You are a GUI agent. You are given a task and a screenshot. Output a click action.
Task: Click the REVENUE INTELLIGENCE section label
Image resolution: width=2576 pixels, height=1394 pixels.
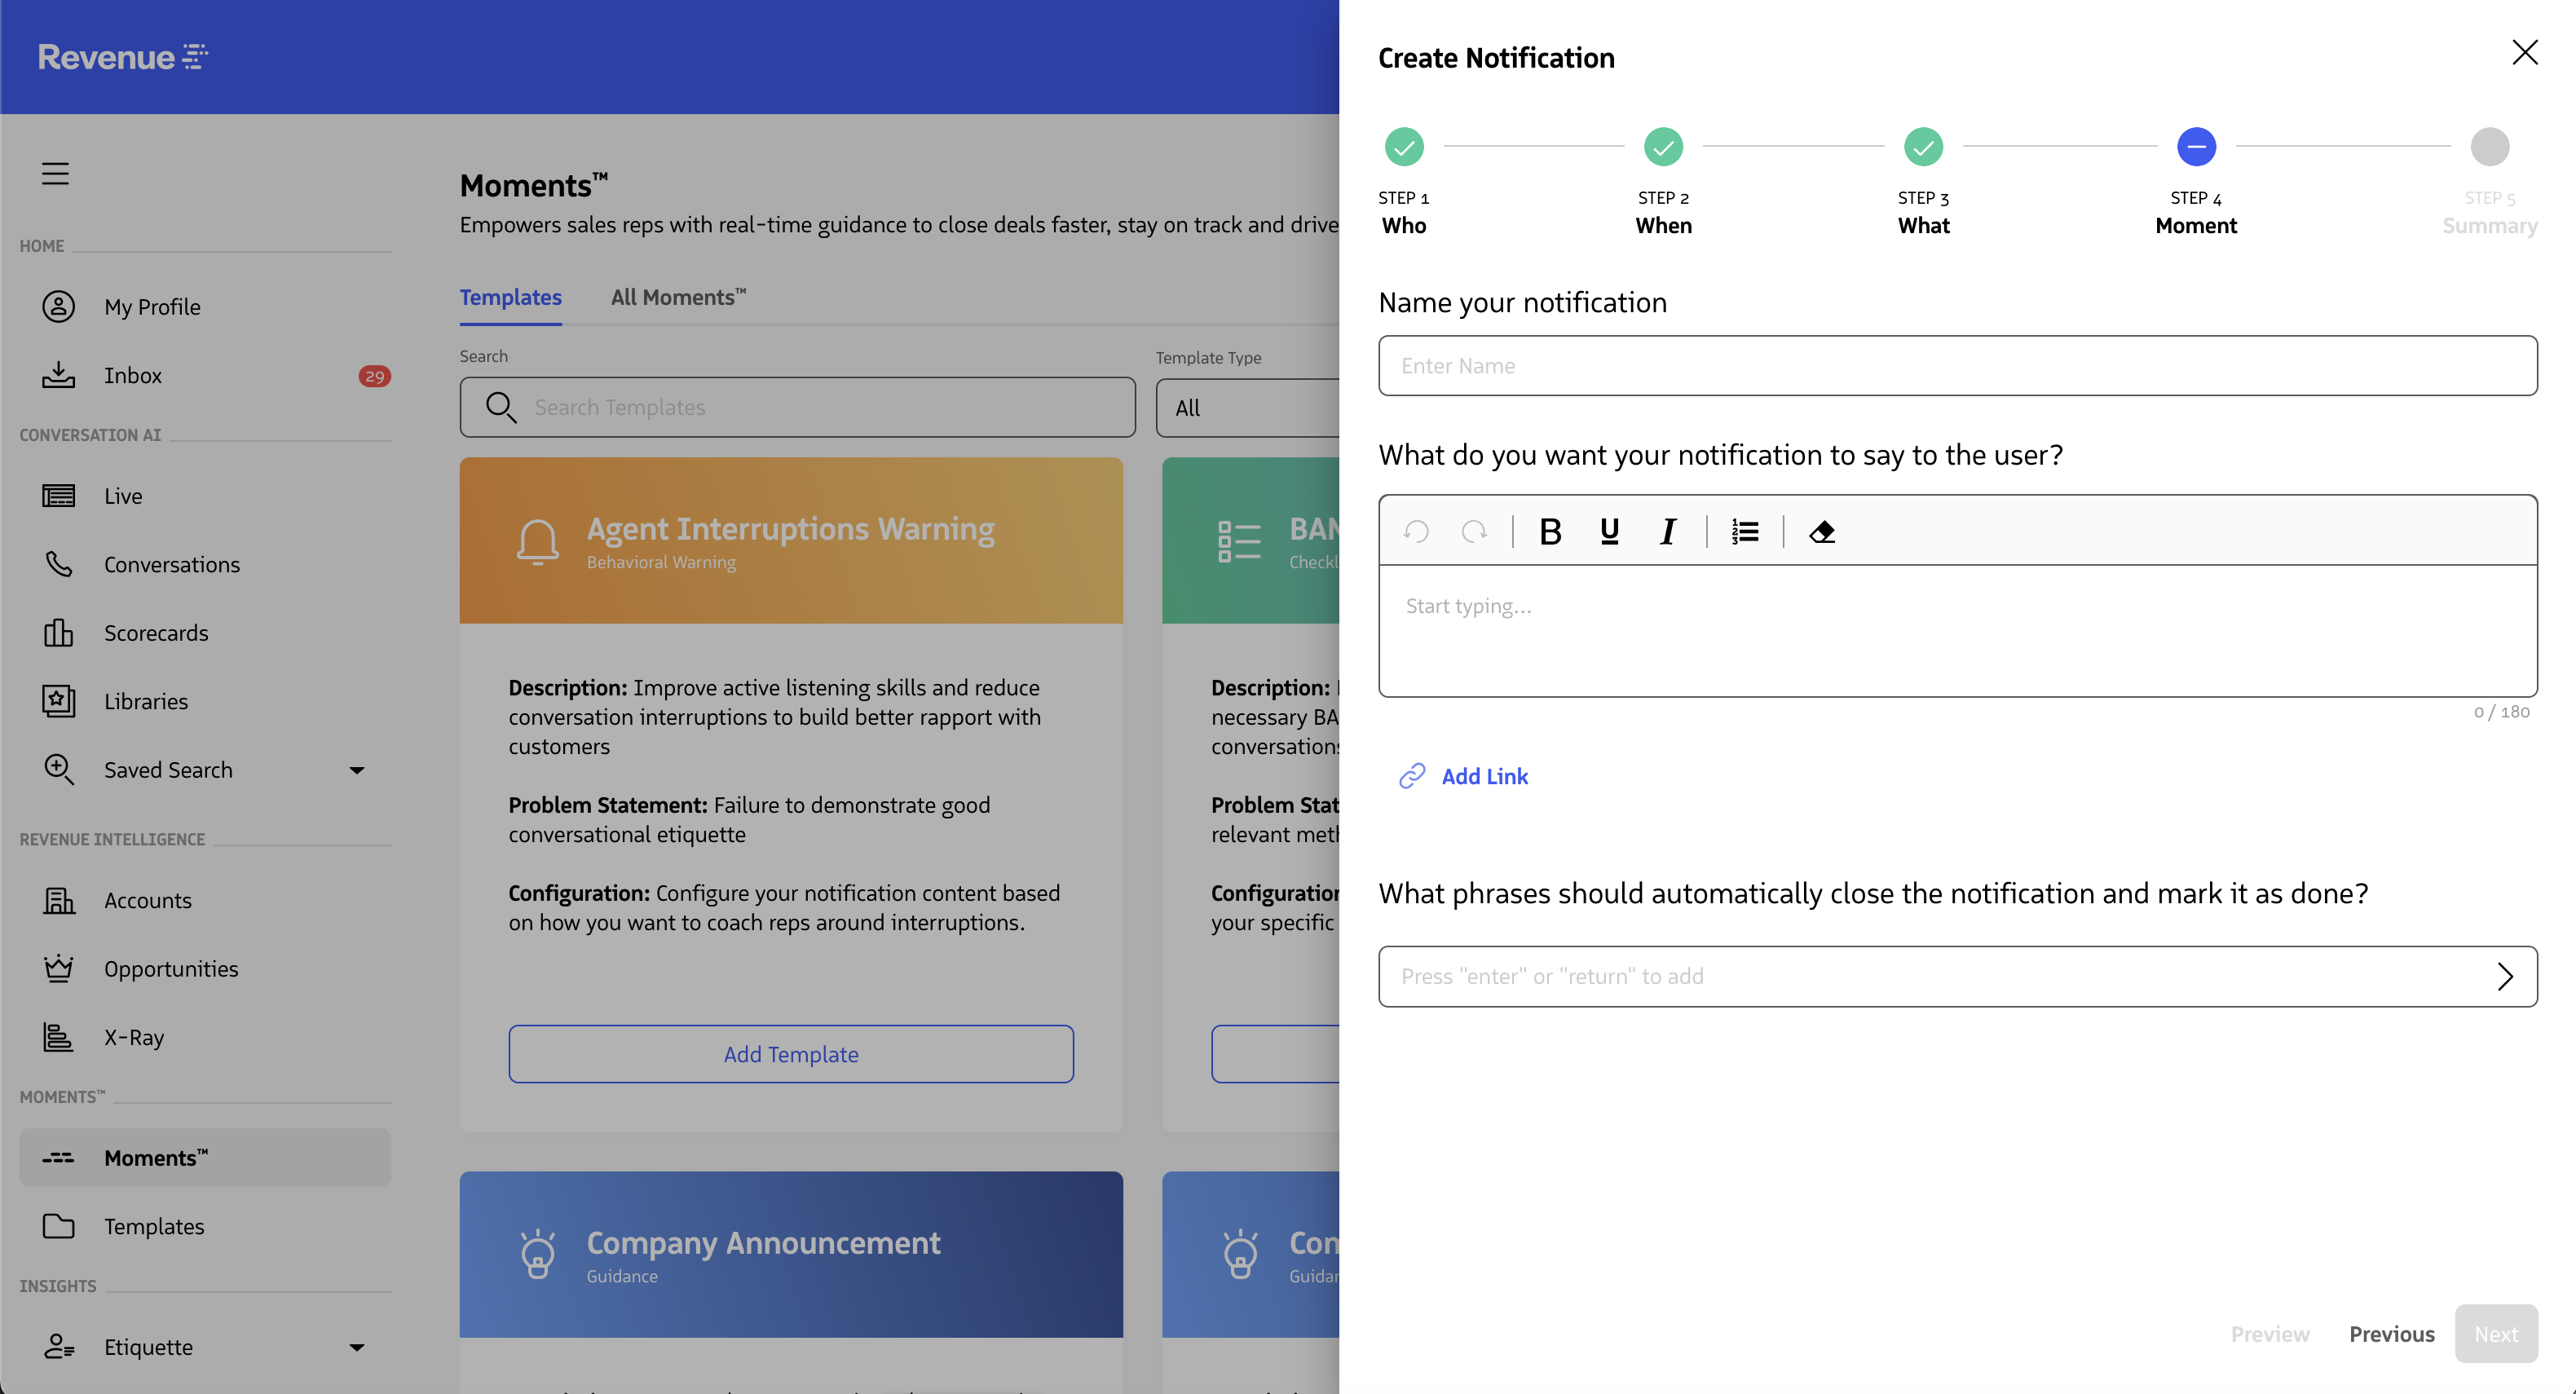112,839
